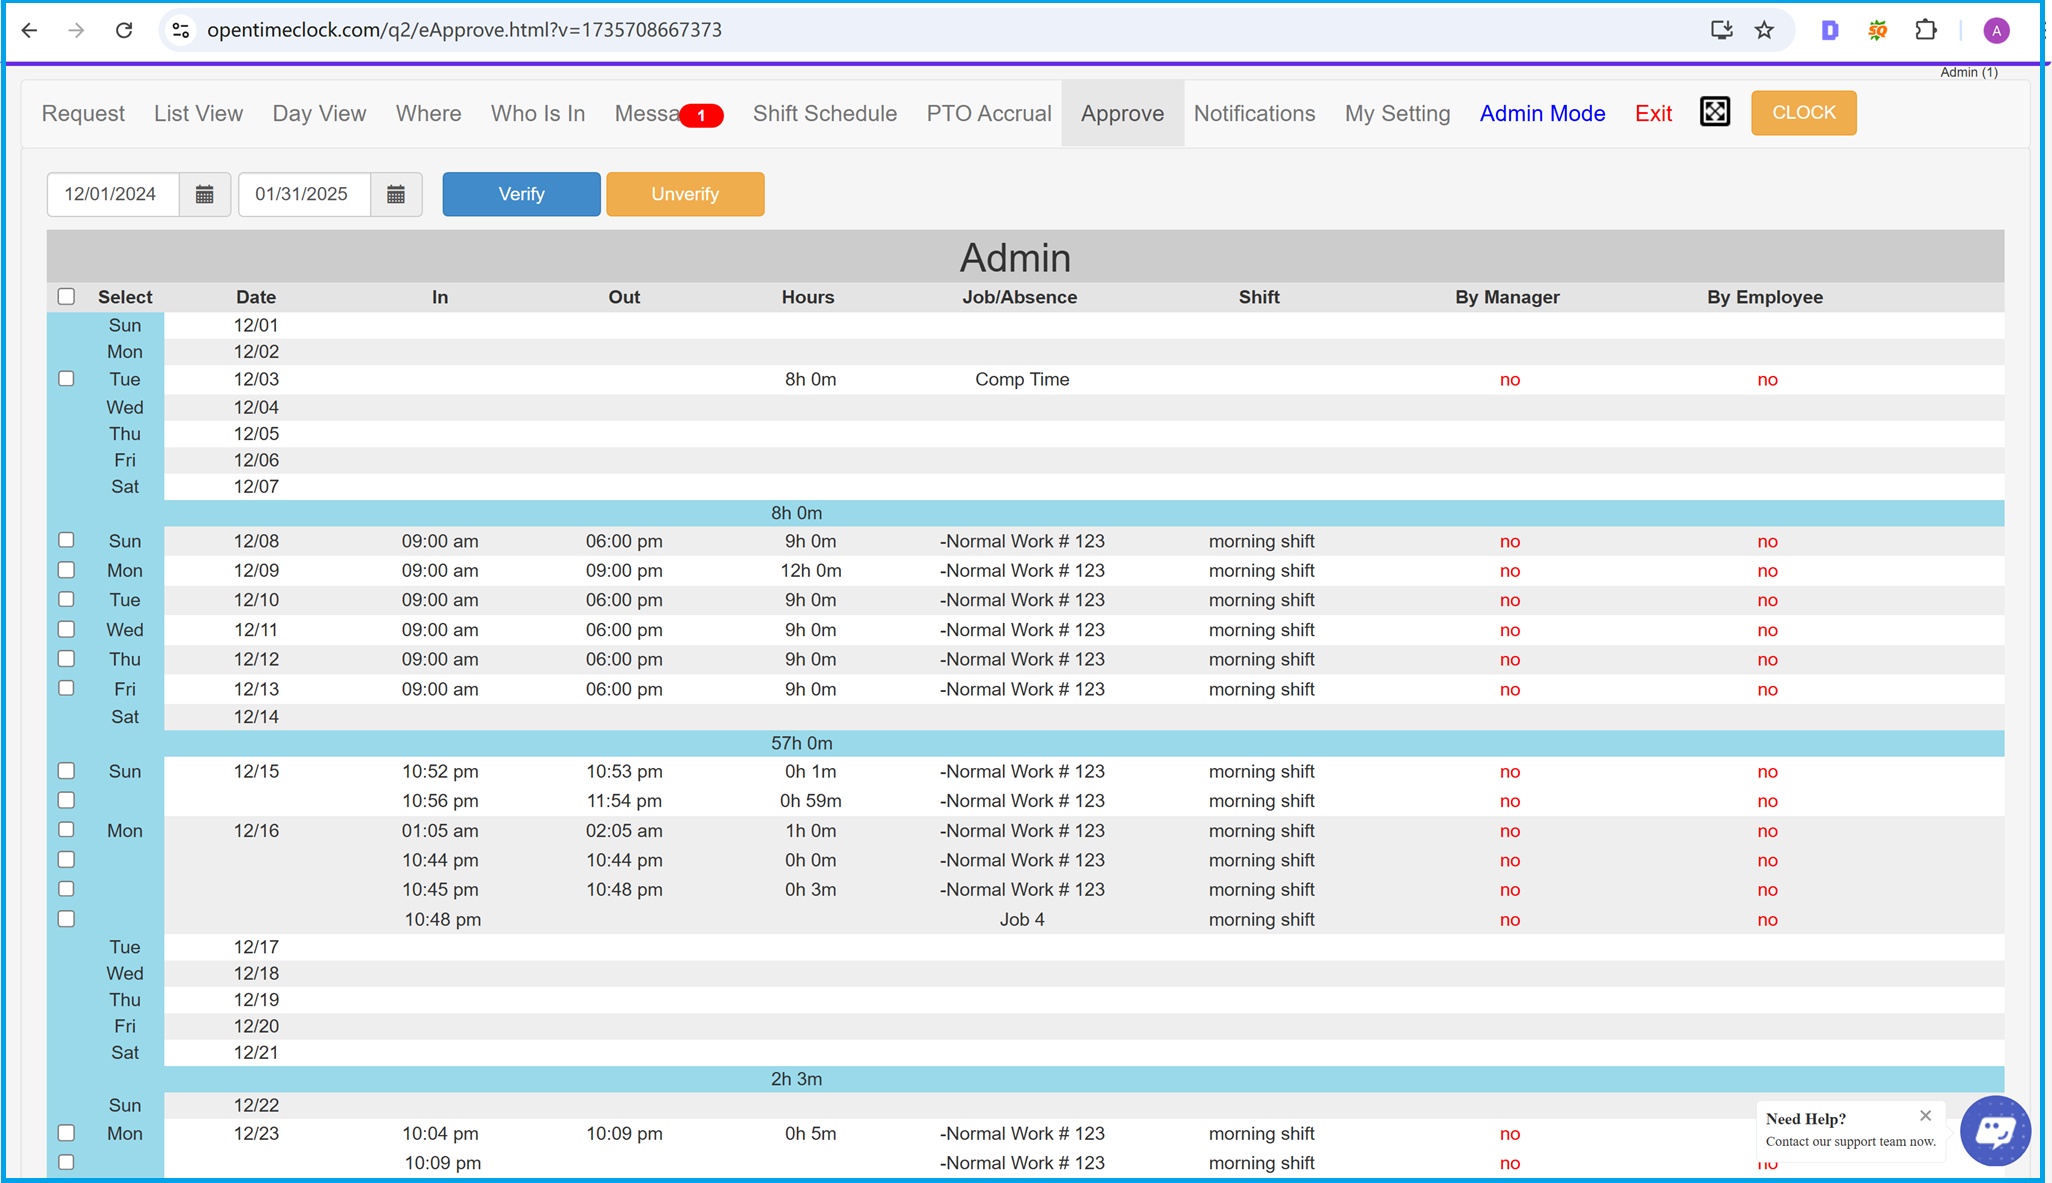Switch to the List View tab
This screenshot has height=1183, width=2052.
(198, 114)
